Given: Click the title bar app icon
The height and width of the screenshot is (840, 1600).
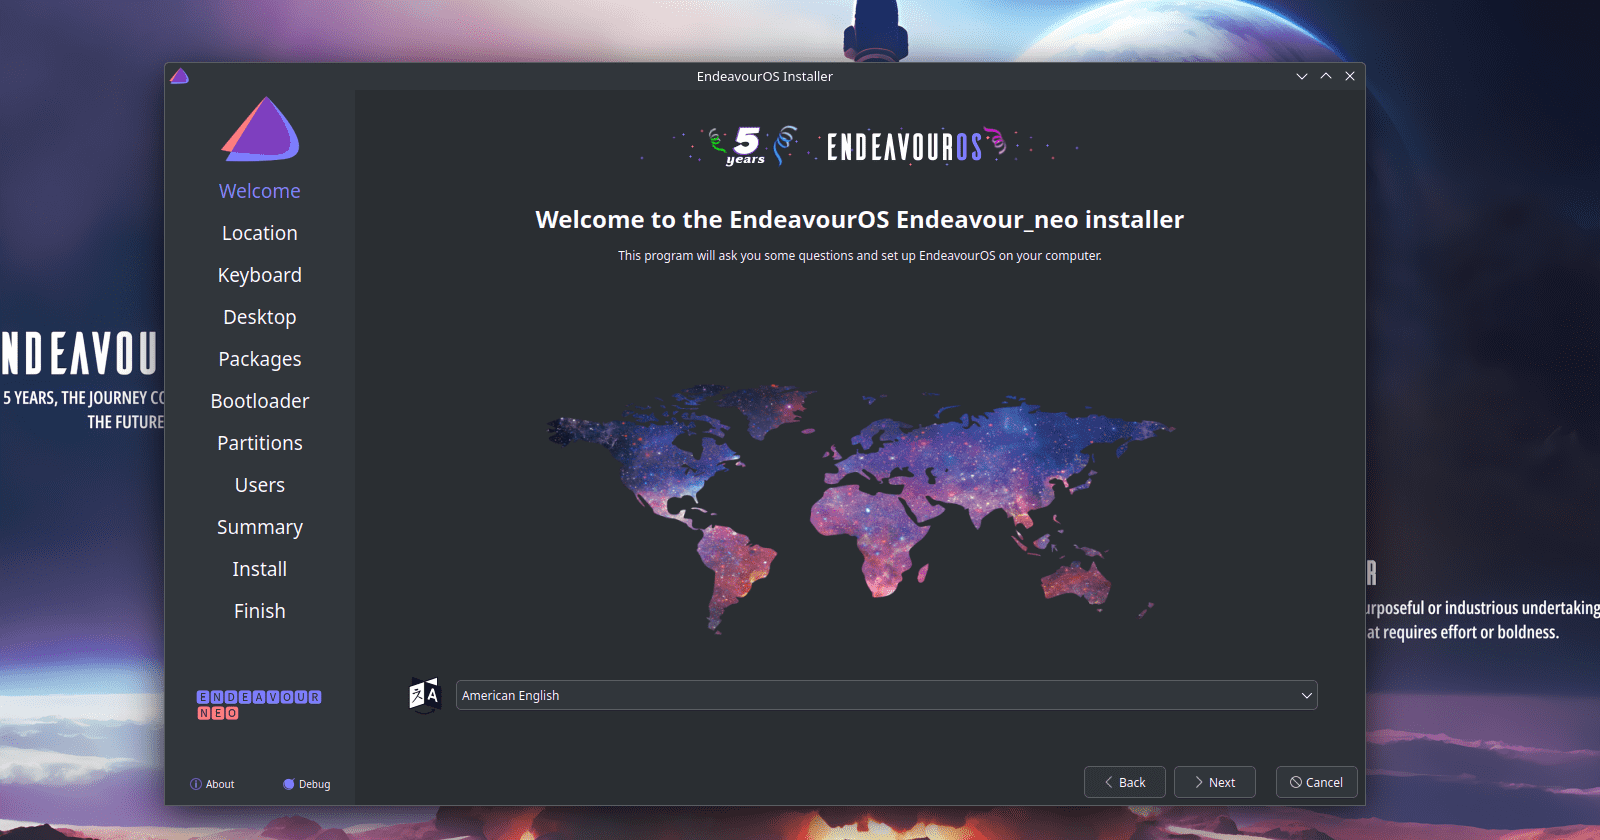Looking at the screenshot, I should point(180,76).
